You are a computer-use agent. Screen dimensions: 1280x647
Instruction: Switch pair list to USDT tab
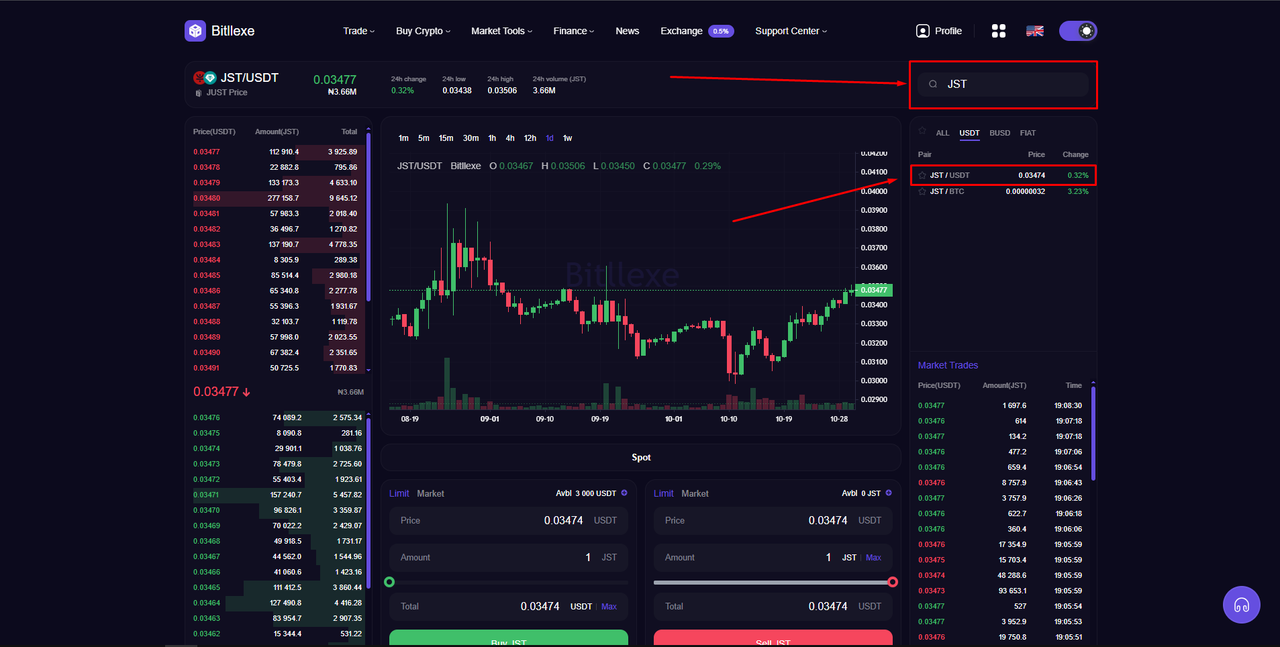(970, 133)
